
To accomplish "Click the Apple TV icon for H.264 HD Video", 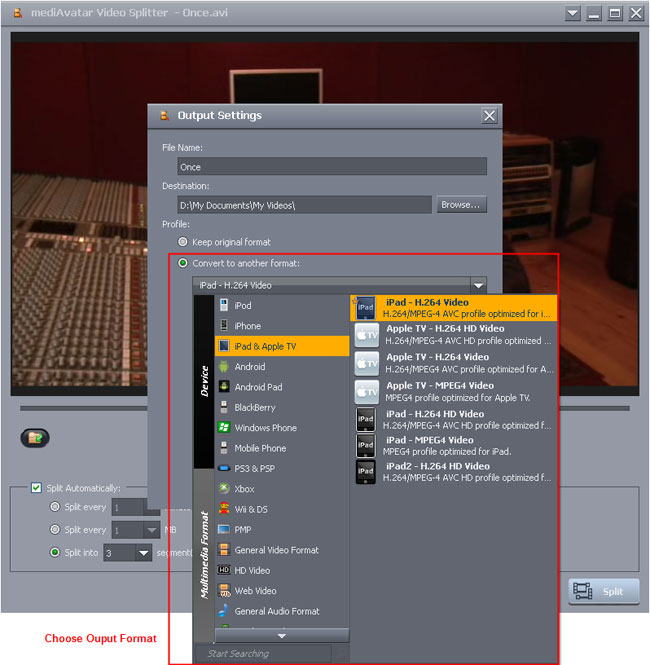I will point(367,335).
